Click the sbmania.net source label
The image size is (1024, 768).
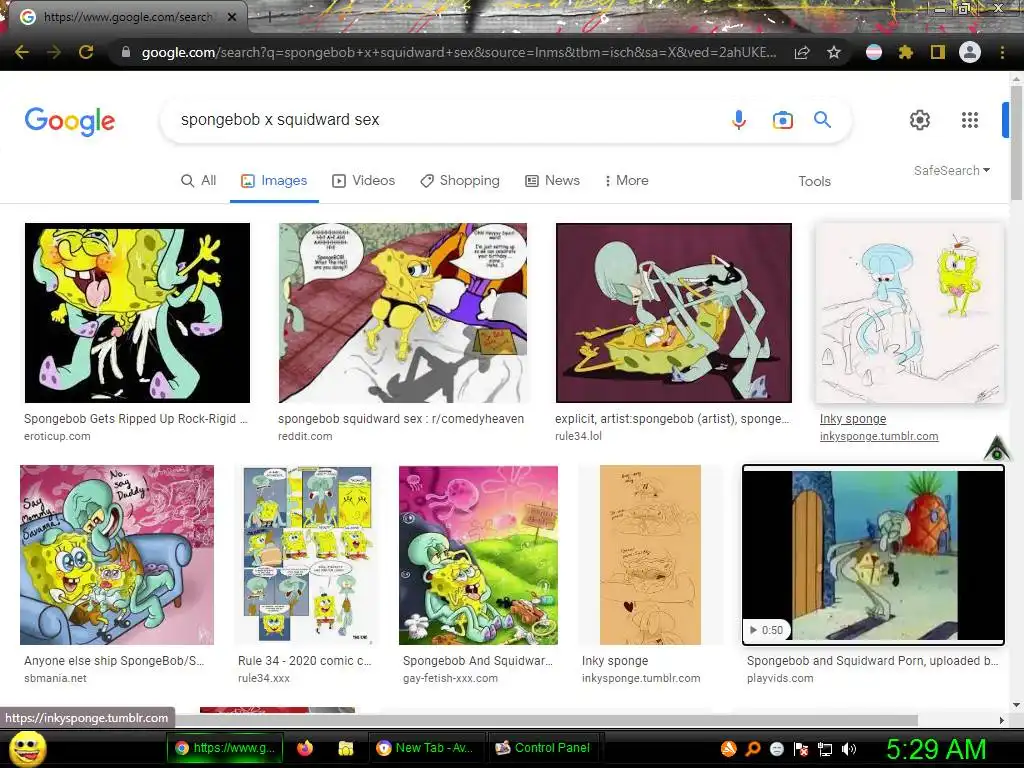(56, 678)
